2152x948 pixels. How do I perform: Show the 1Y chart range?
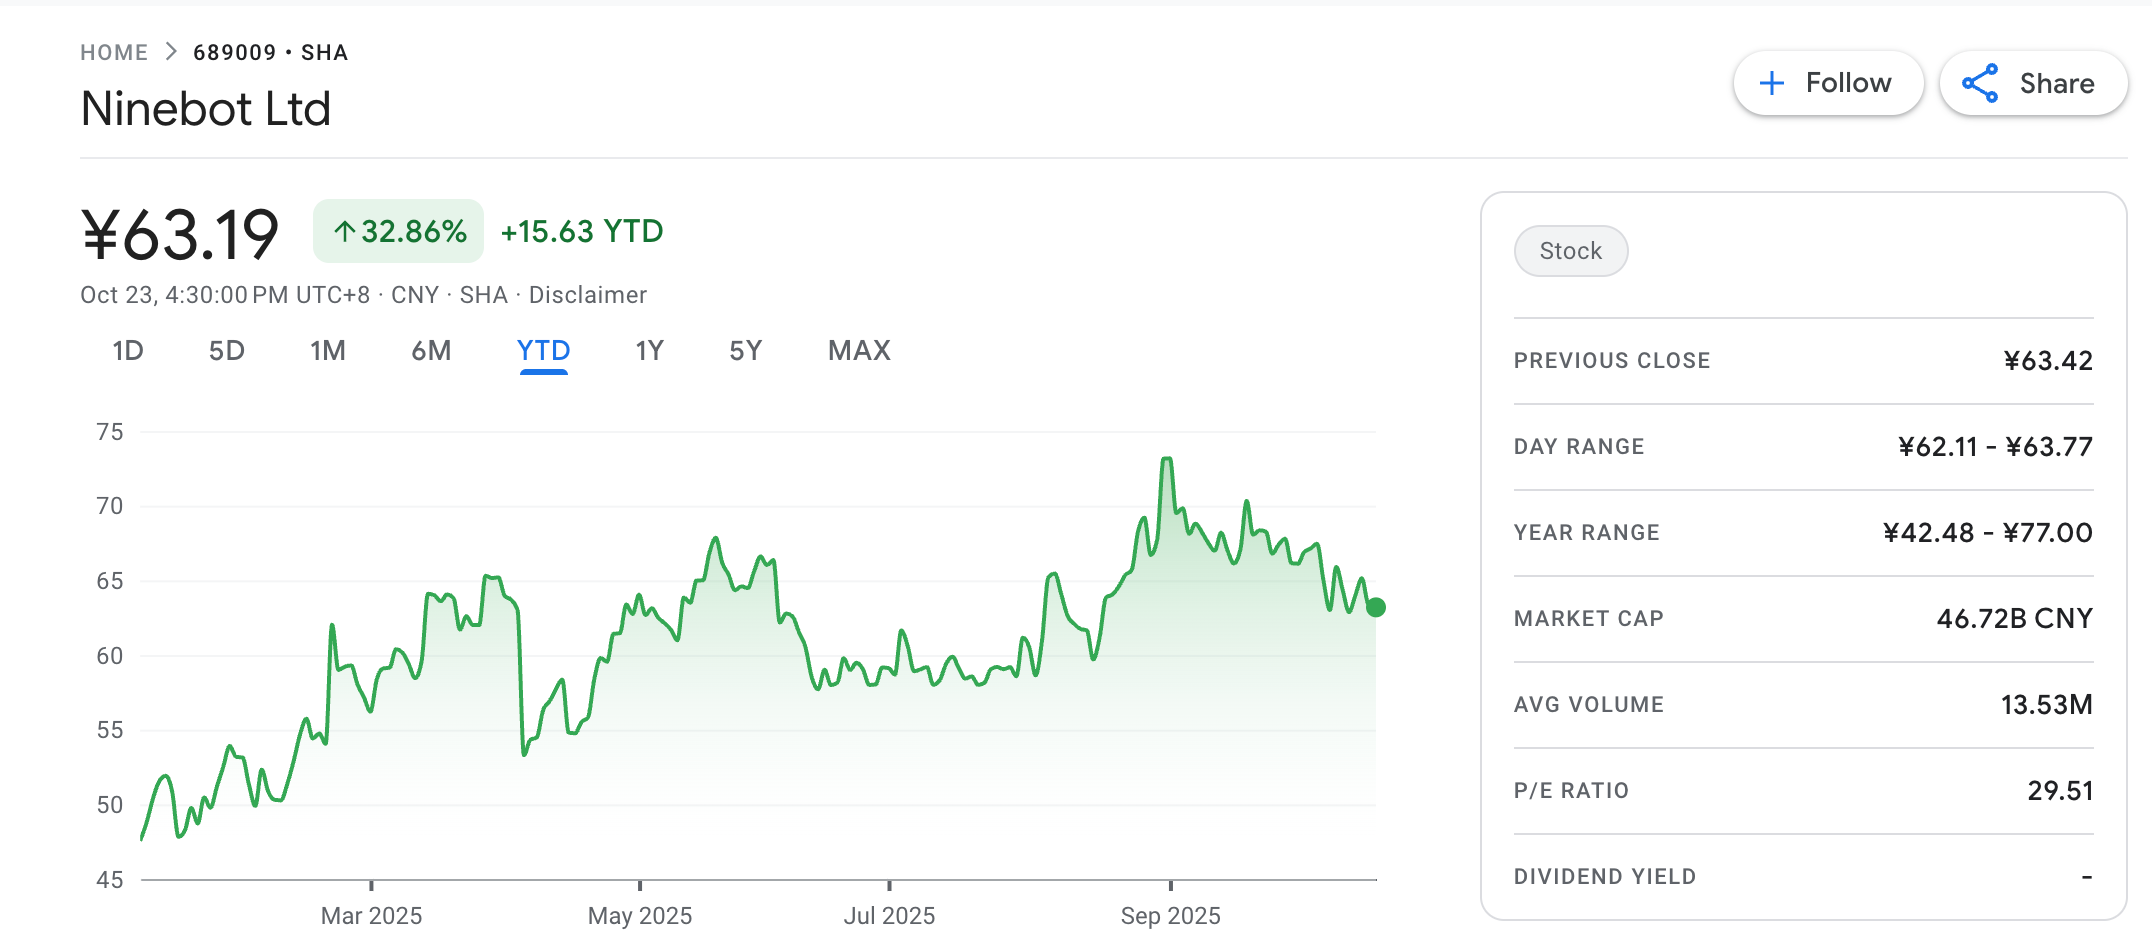[x=650, y=351]
